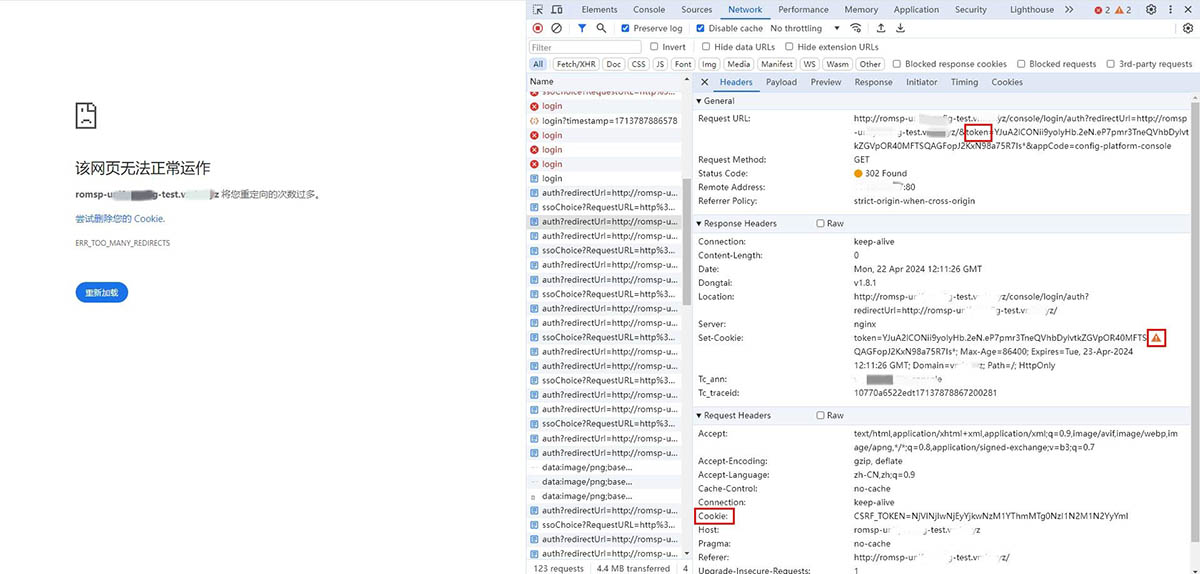Click the export HAR download icon
Viewport: 1200px width, 574px height.
point(901,29)
